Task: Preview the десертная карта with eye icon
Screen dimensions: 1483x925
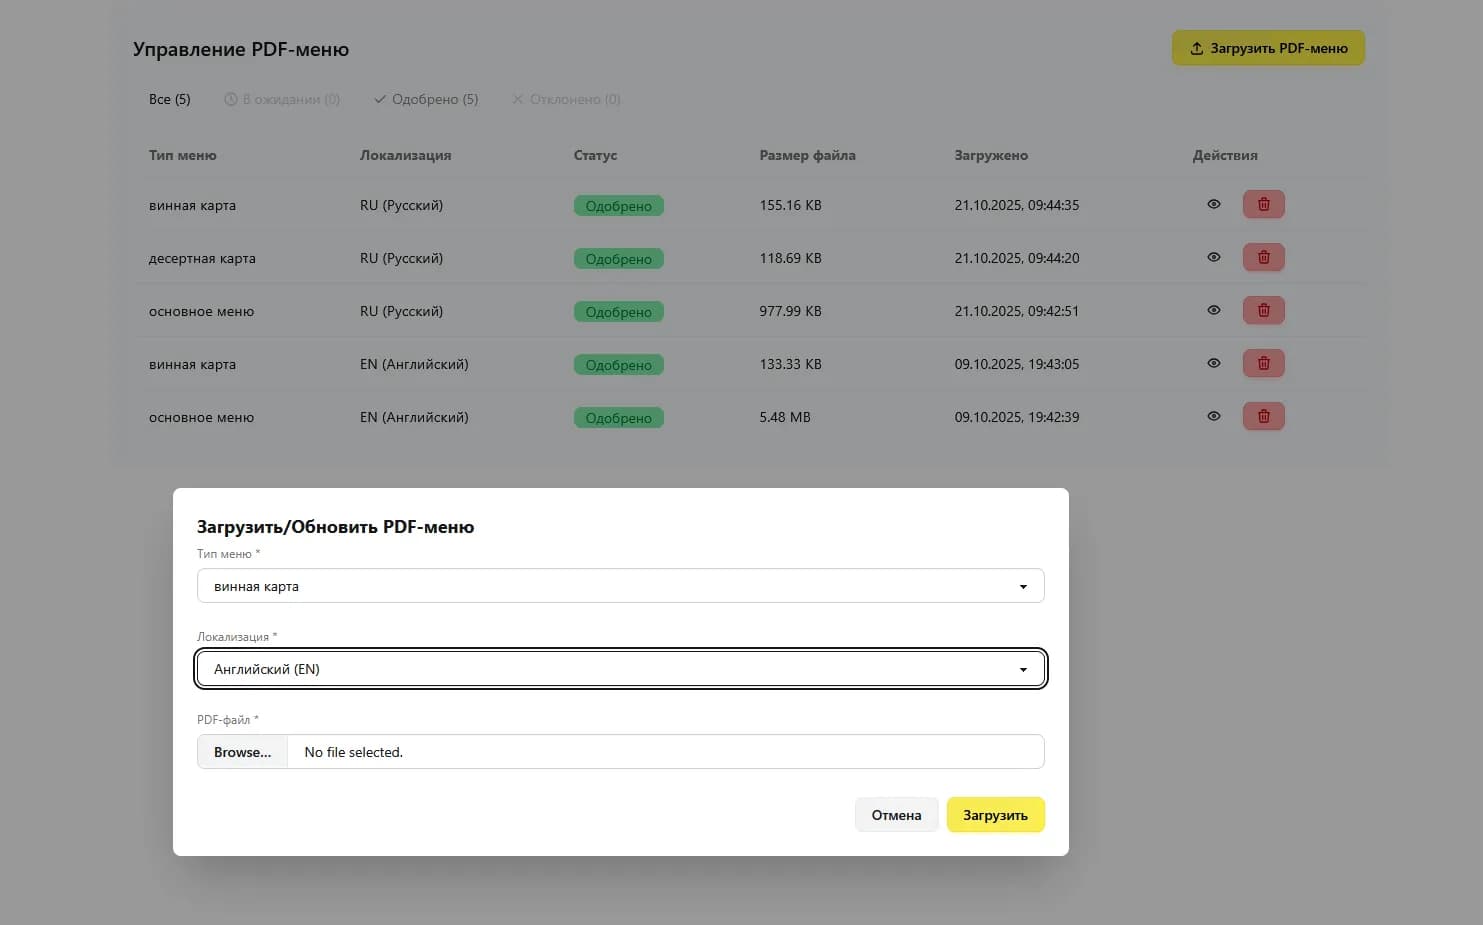Action: click(1213, 257)
